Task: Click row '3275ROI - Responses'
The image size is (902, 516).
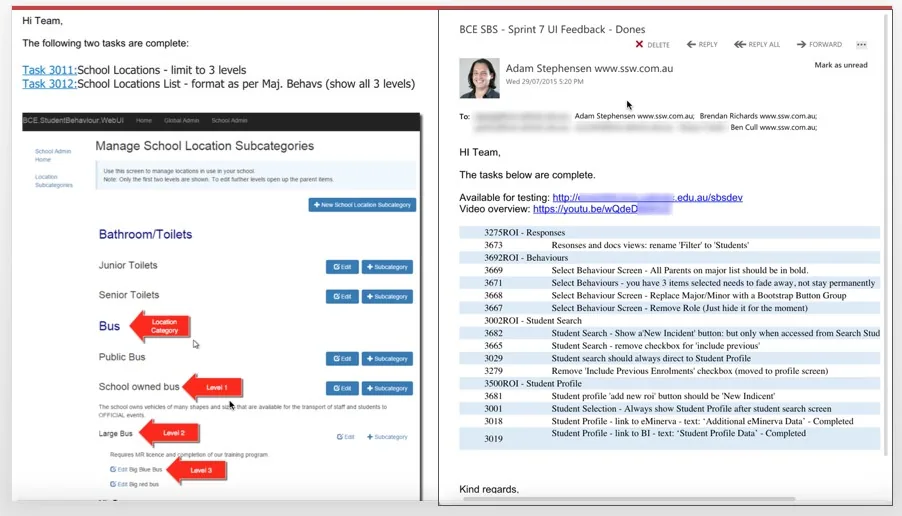Action: 669,232
